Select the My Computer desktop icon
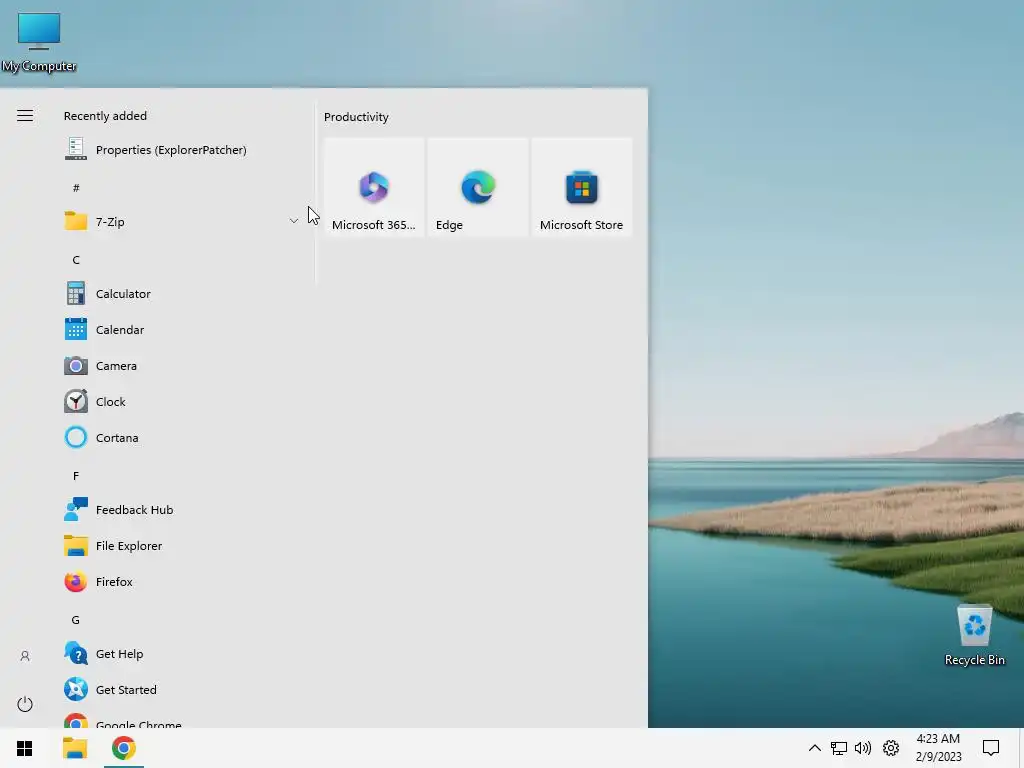Screen dimensions: 1024x768 pos(39,42)
